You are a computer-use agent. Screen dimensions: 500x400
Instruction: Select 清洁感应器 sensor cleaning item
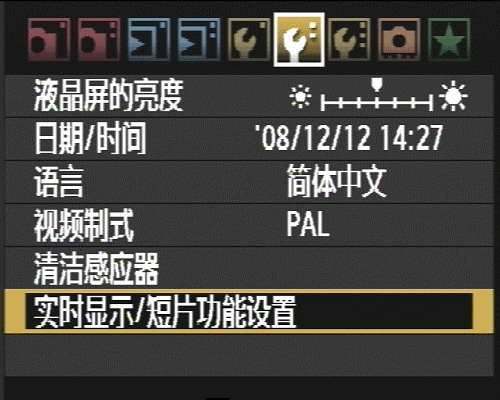pyautogui.click(x=249, y=268)
